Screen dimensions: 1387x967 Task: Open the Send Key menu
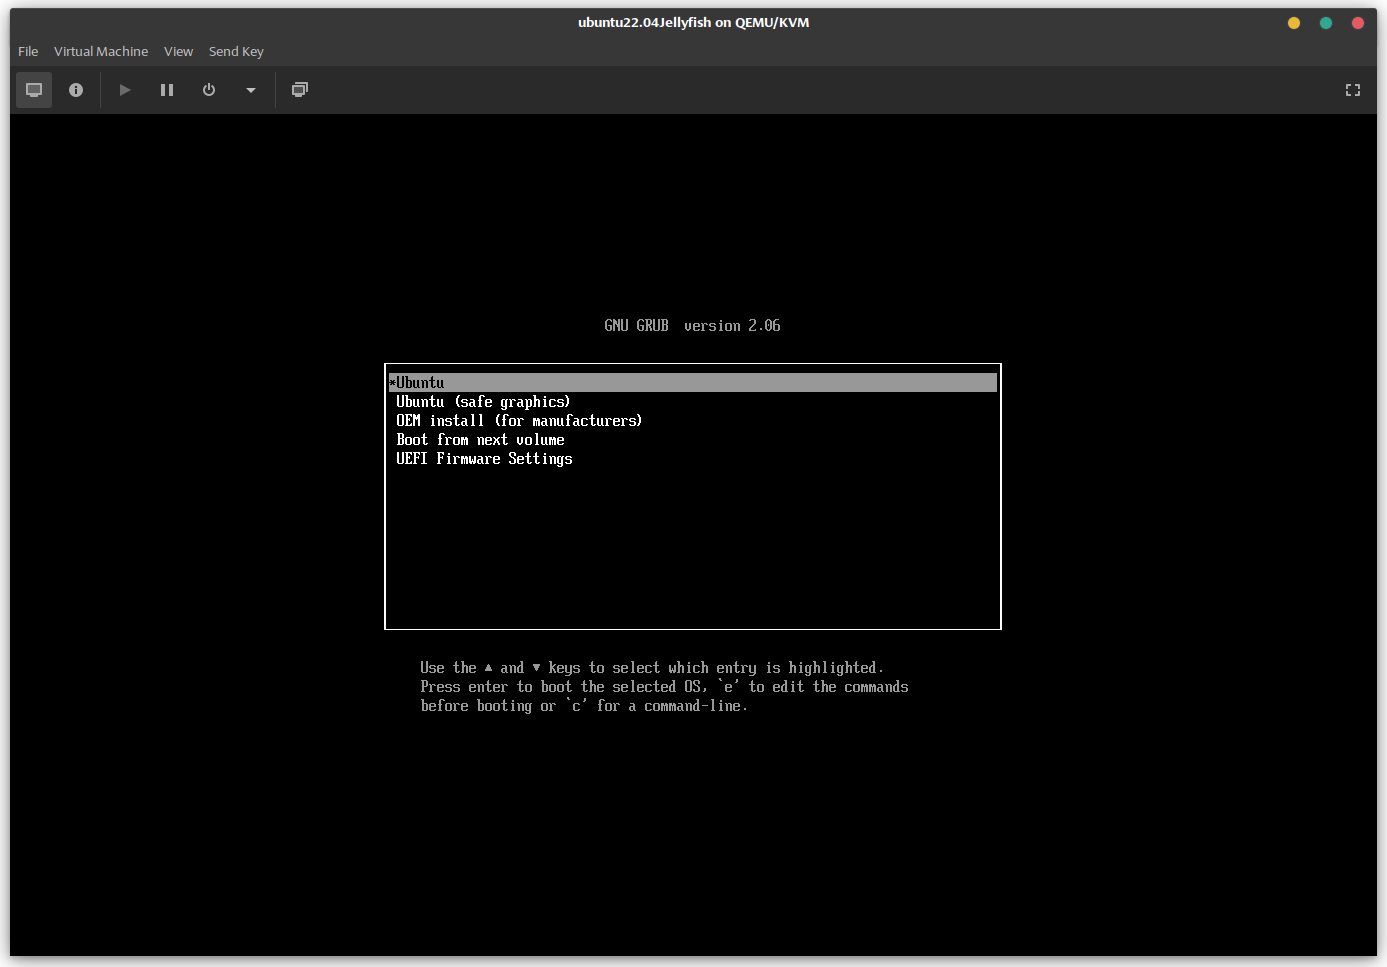pyautogui.click(x=236, y=51)
